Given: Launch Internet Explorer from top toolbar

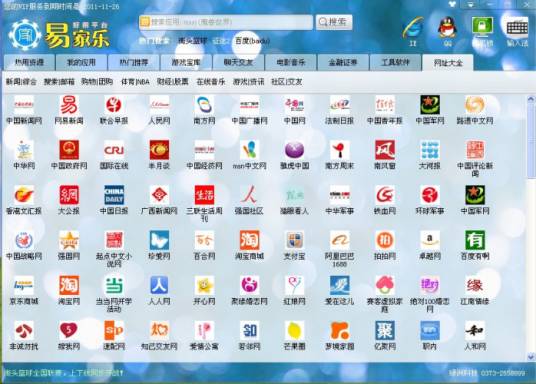Looking at the screenshot, I should point(413,28).
